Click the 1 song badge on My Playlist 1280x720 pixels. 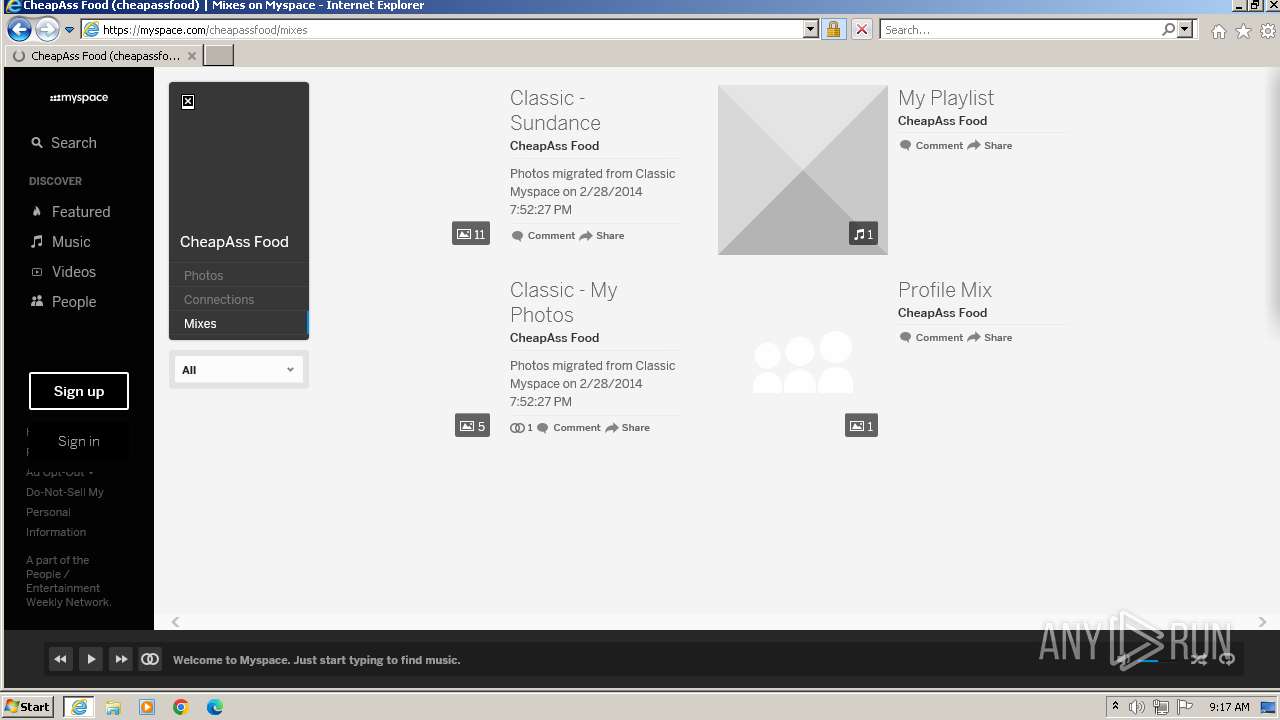tap(863, 234)
